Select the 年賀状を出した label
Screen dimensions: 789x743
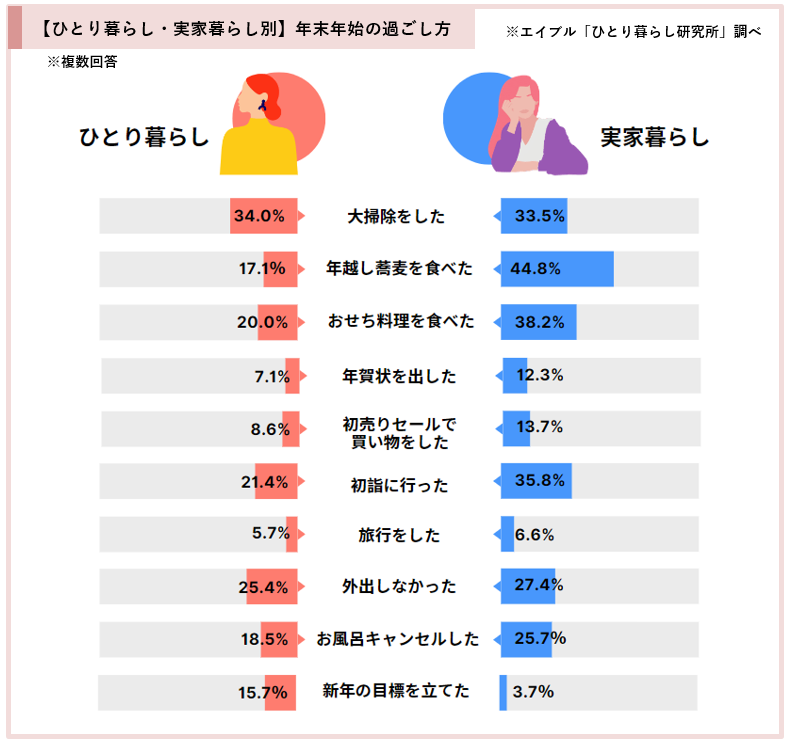pyautogui.click(x=399, y=376)
